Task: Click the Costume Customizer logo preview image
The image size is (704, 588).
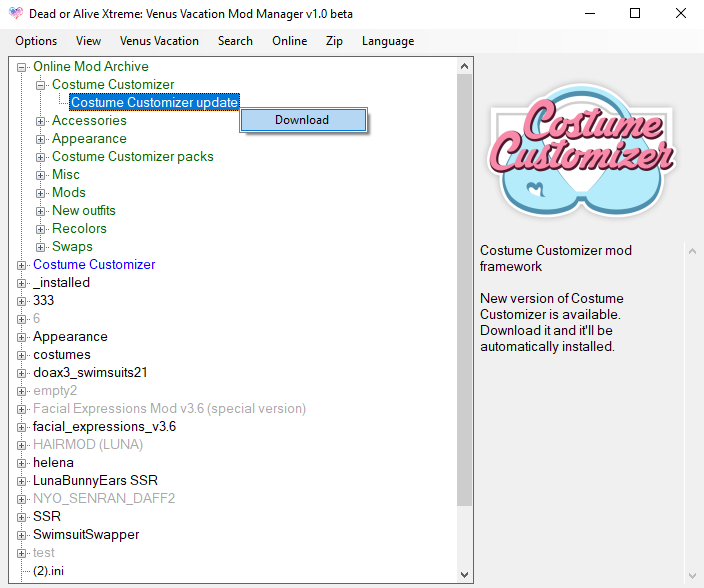Action: point(582,150)
